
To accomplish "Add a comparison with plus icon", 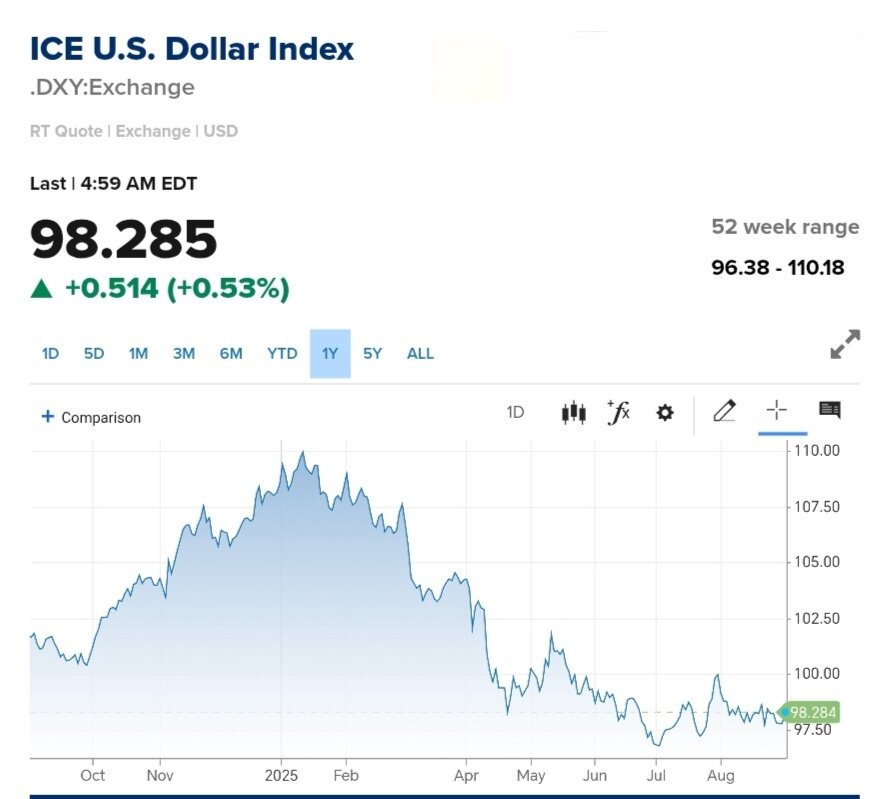I will coord(47,417).
